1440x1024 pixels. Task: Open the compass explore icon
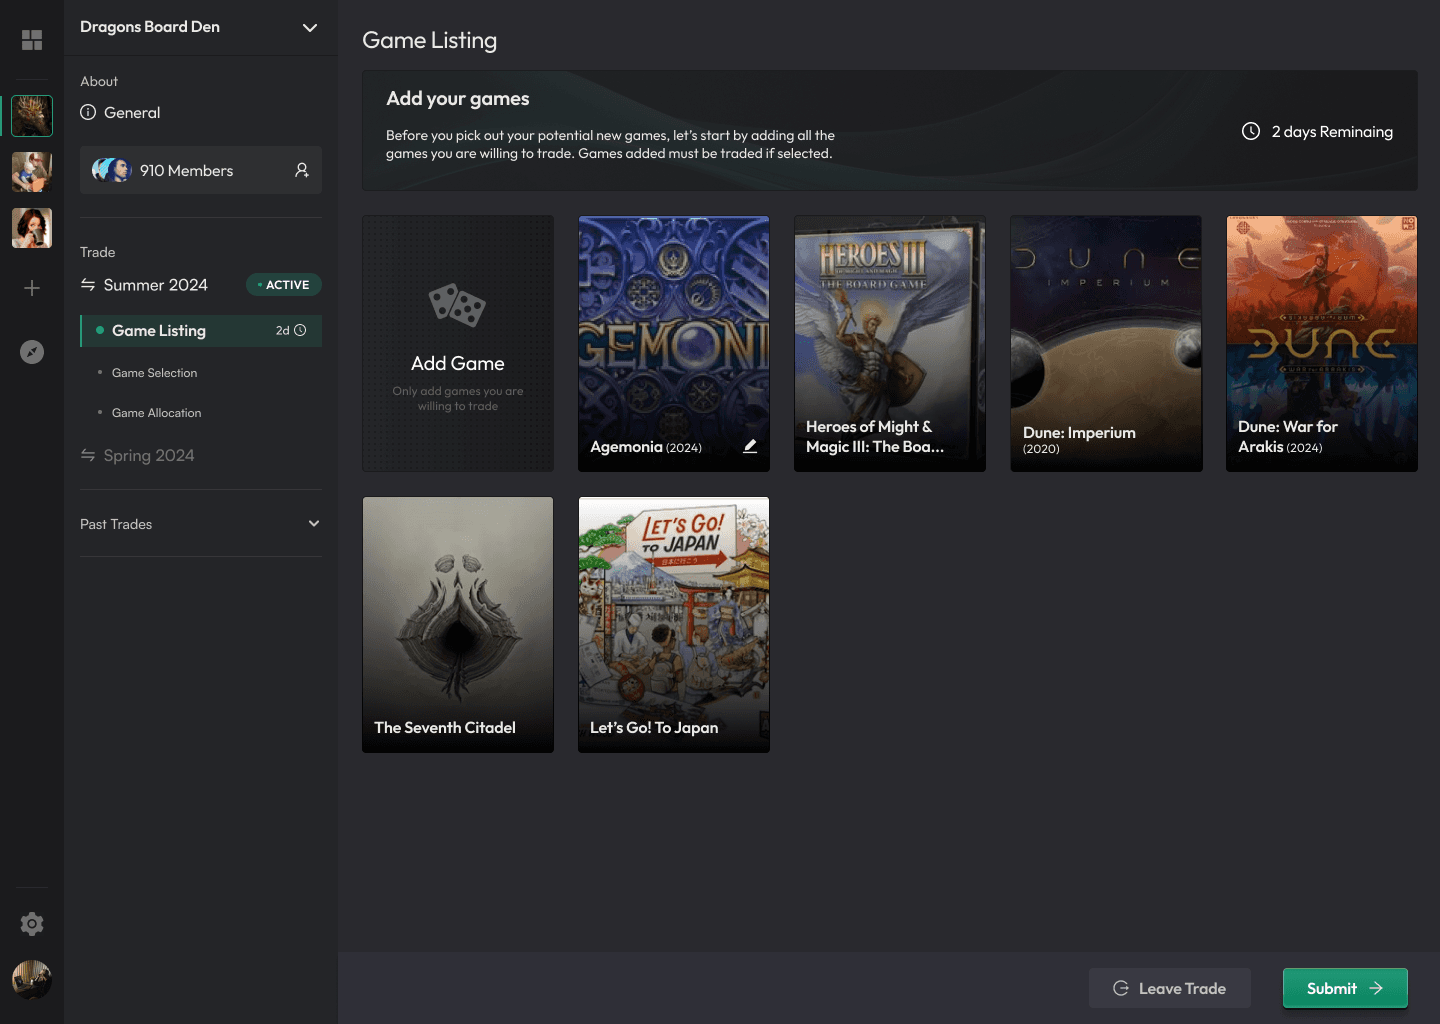click(32, 352)
